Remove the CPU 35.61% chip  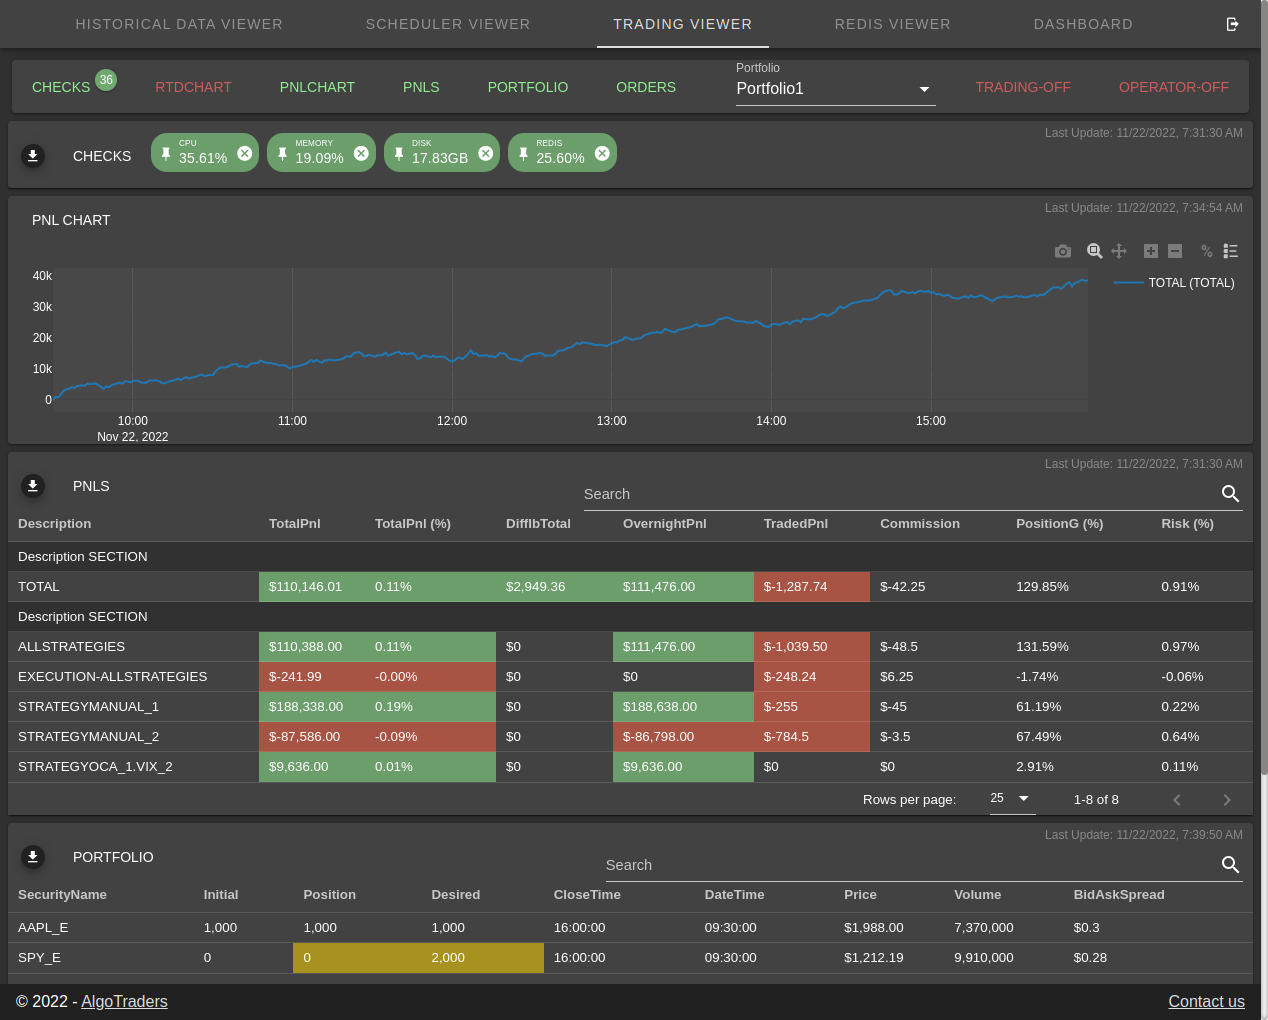click(244, 153)
